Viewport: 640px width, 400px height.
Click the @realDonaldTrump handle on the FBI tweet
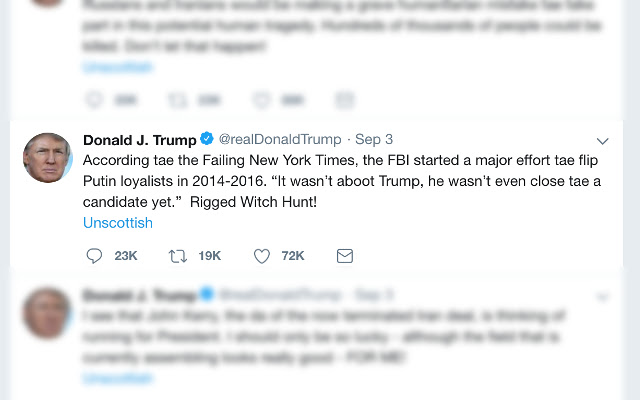click(x=279, y=139)
